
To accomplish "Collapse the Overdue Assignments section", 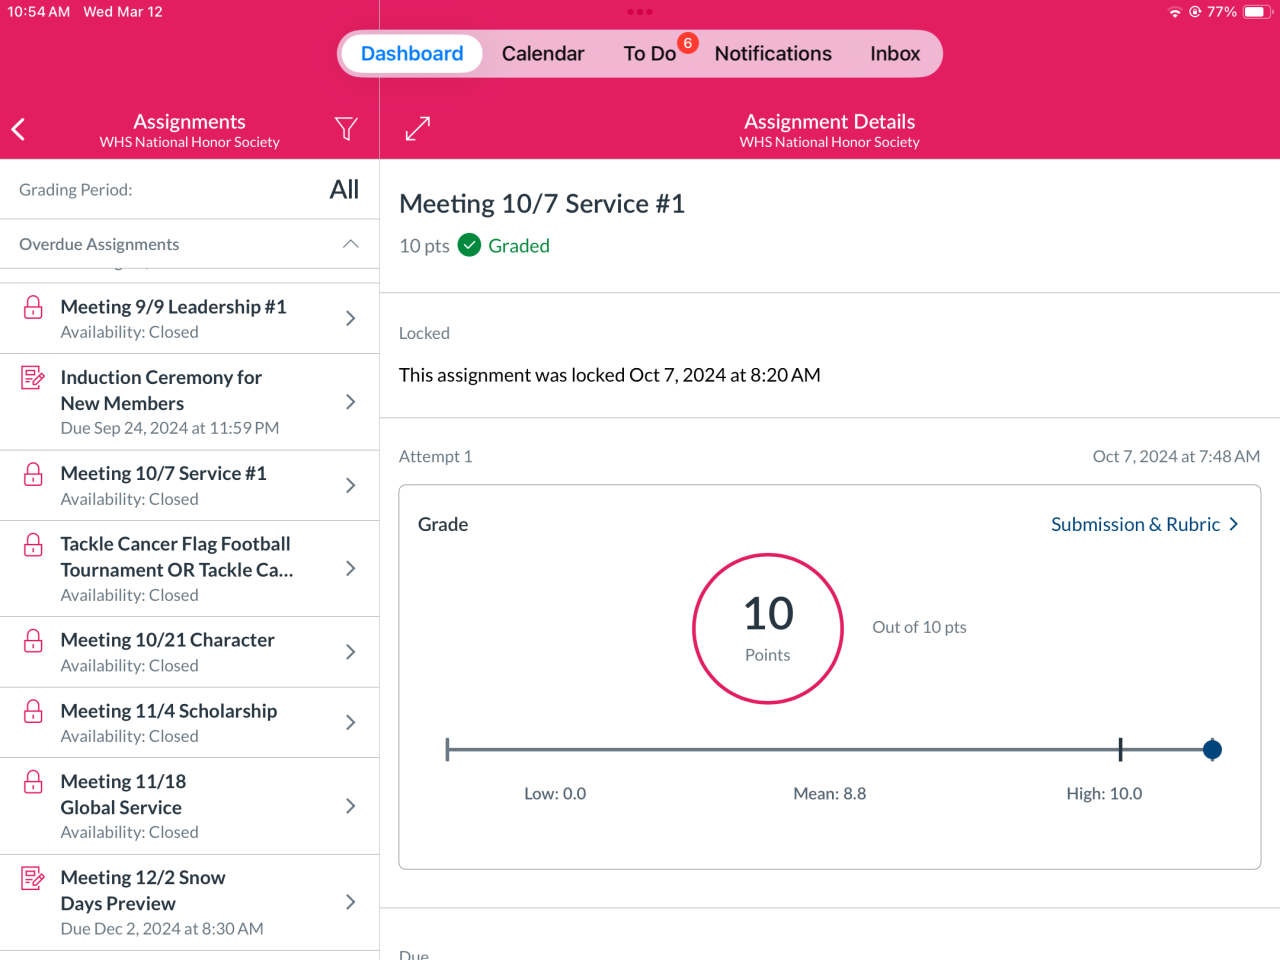I will point(350,244).
